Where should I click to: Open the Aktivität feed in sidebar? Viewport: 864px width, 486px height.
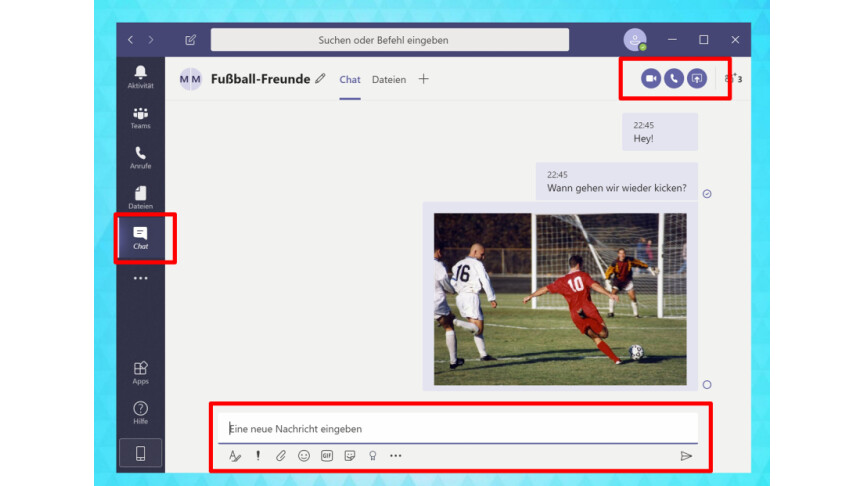click(x=140, y=77)
